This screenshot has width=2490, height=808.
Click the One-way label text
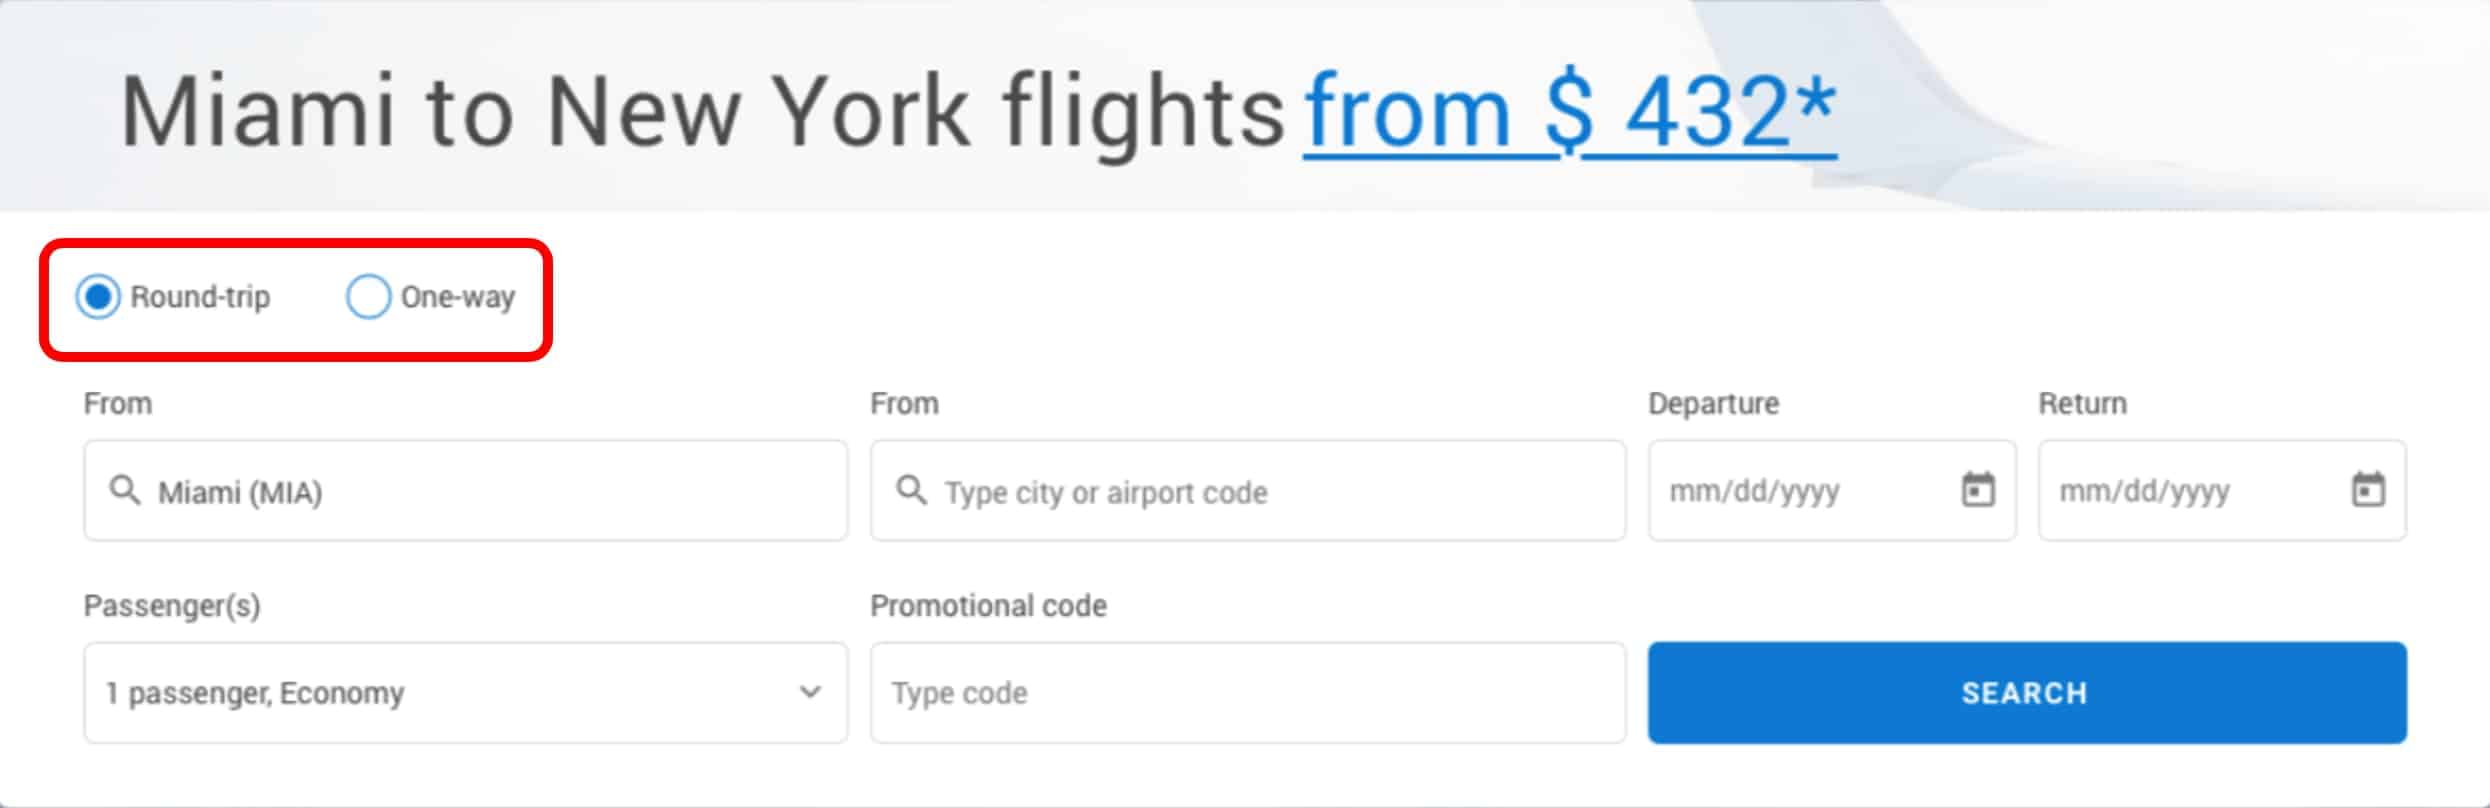coord(458,297)
